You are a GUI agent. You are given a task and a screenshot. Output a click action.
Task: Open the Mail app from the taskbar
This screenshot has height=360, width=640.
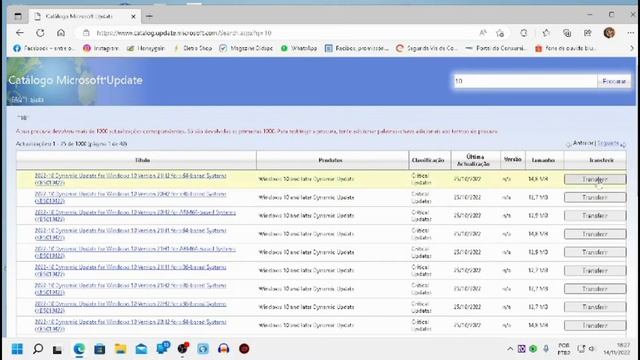(x=141, y=349)
